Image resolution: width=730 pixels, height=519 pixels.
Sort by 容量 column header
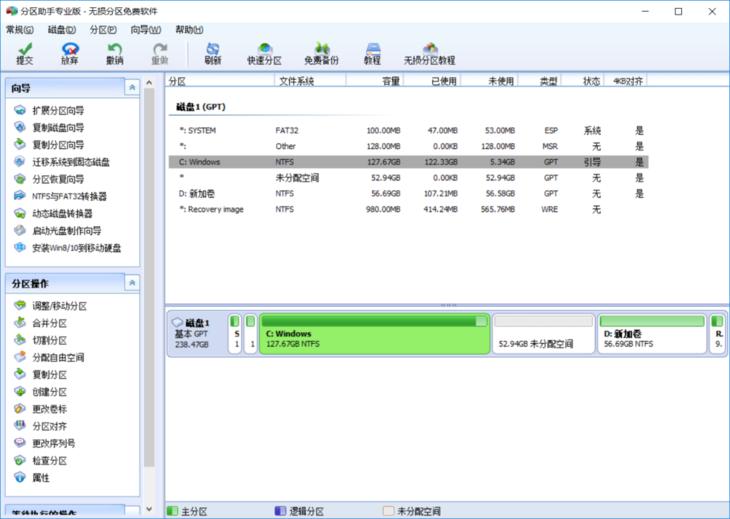(x=375, y=81)
